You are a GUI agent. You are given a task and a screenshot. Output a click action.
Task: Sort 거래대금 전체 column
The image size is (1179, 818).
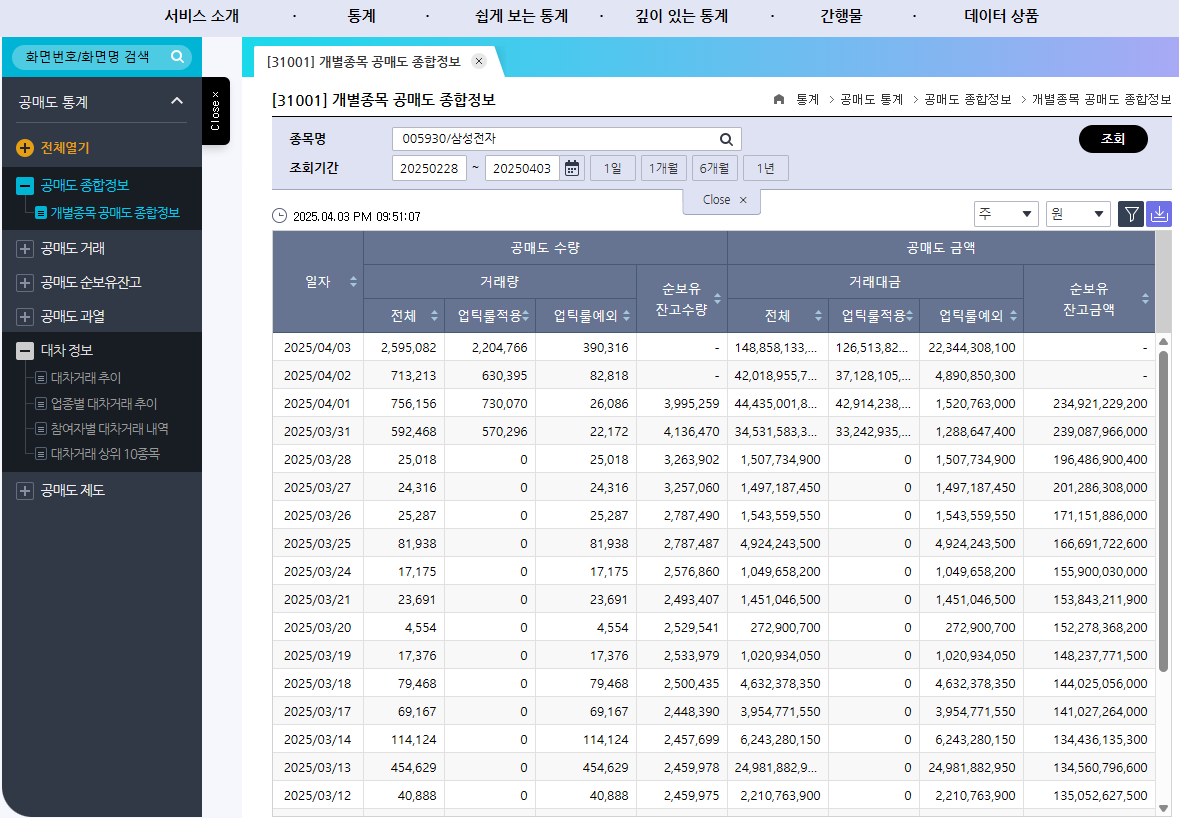tap(818, 317)
